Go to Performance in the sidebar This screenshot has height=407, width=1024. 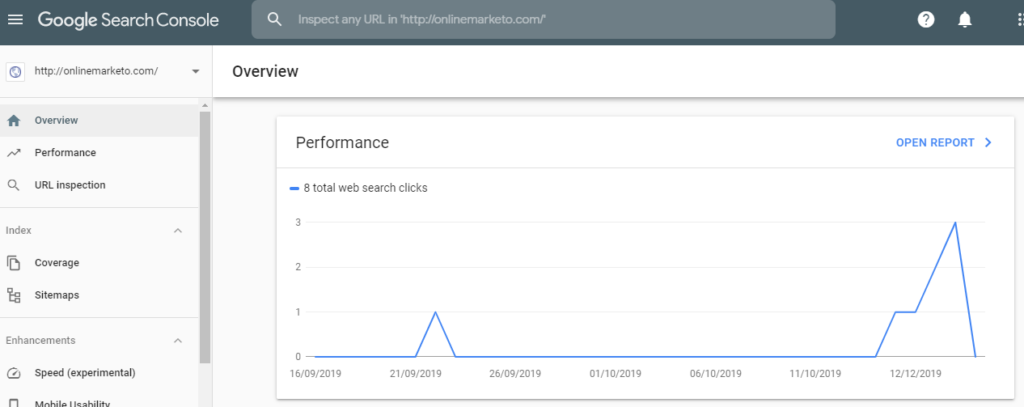(65, 153)
